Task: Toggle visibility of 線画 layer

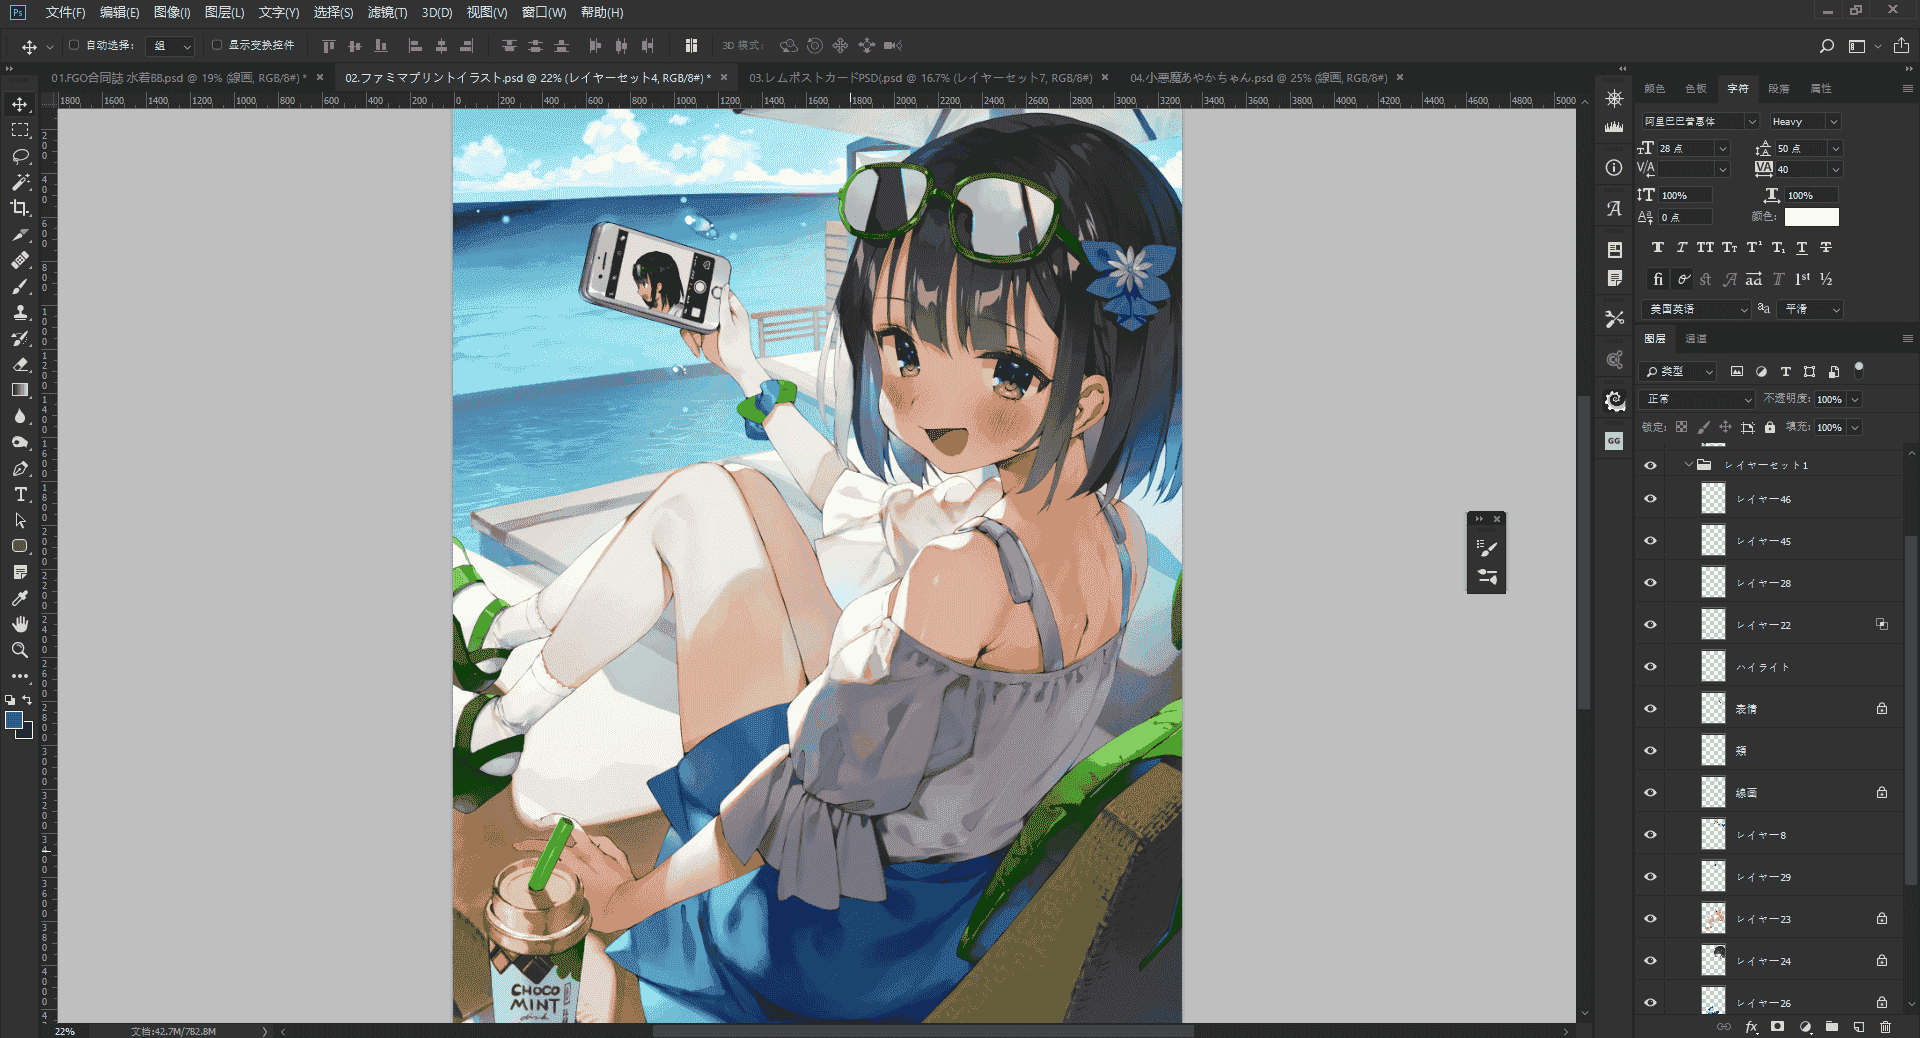Action: 1650,793
